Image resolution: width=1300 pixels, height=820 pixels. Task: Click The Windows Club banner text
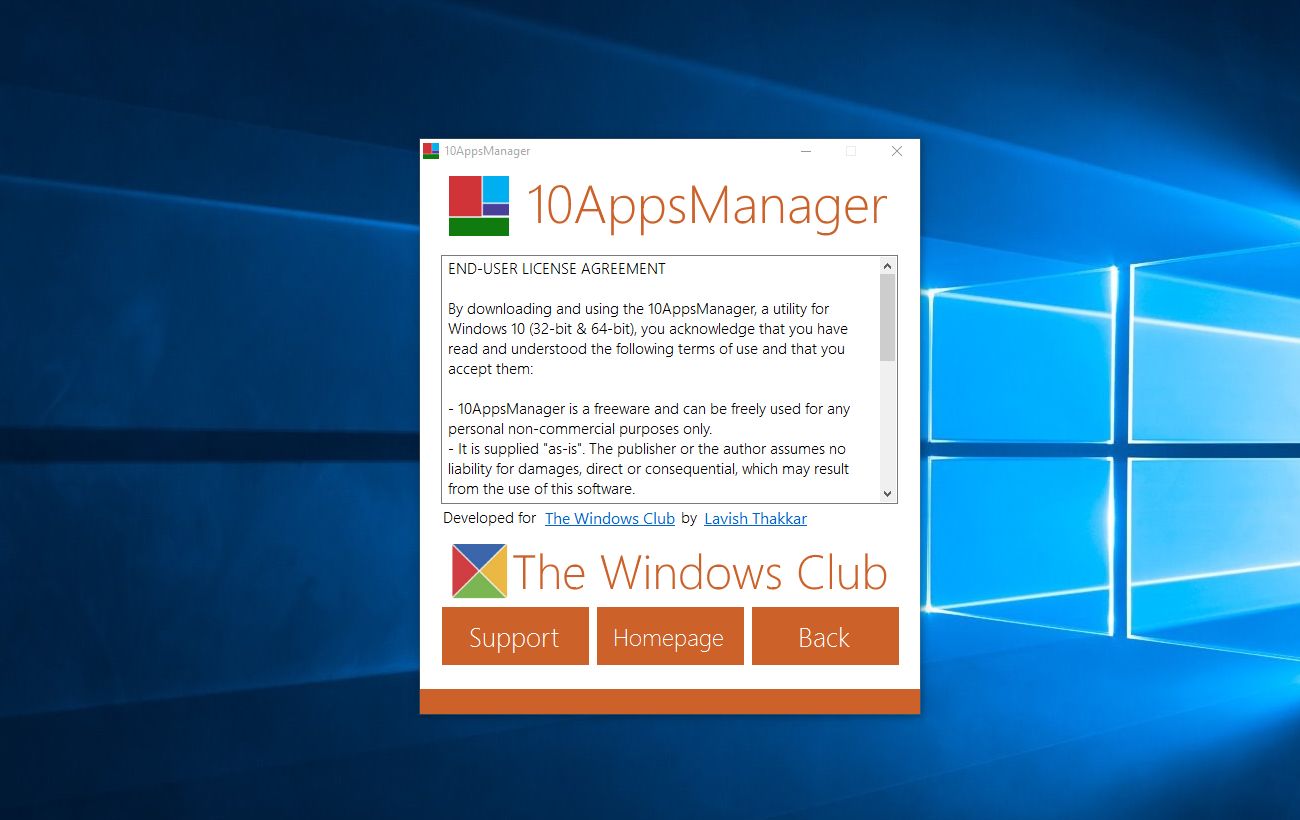[x=700, y=572]
